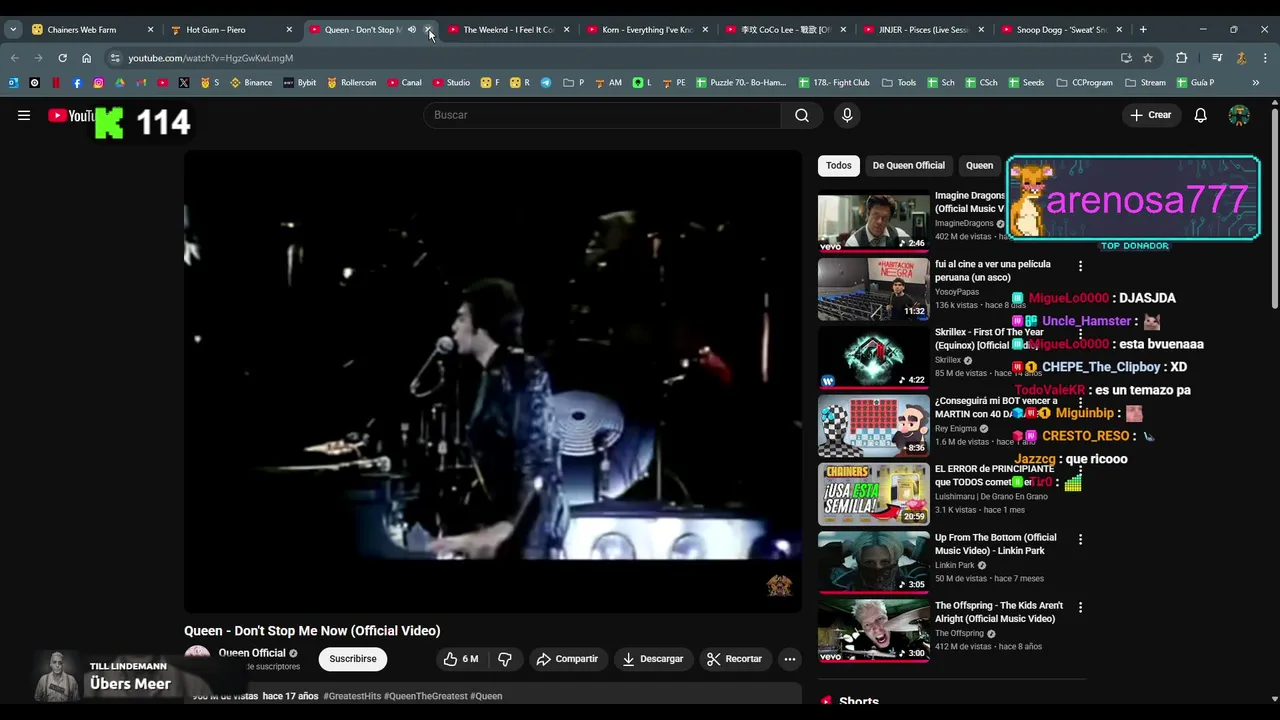Open the Rollercoin bookmark

coord(351,83)
